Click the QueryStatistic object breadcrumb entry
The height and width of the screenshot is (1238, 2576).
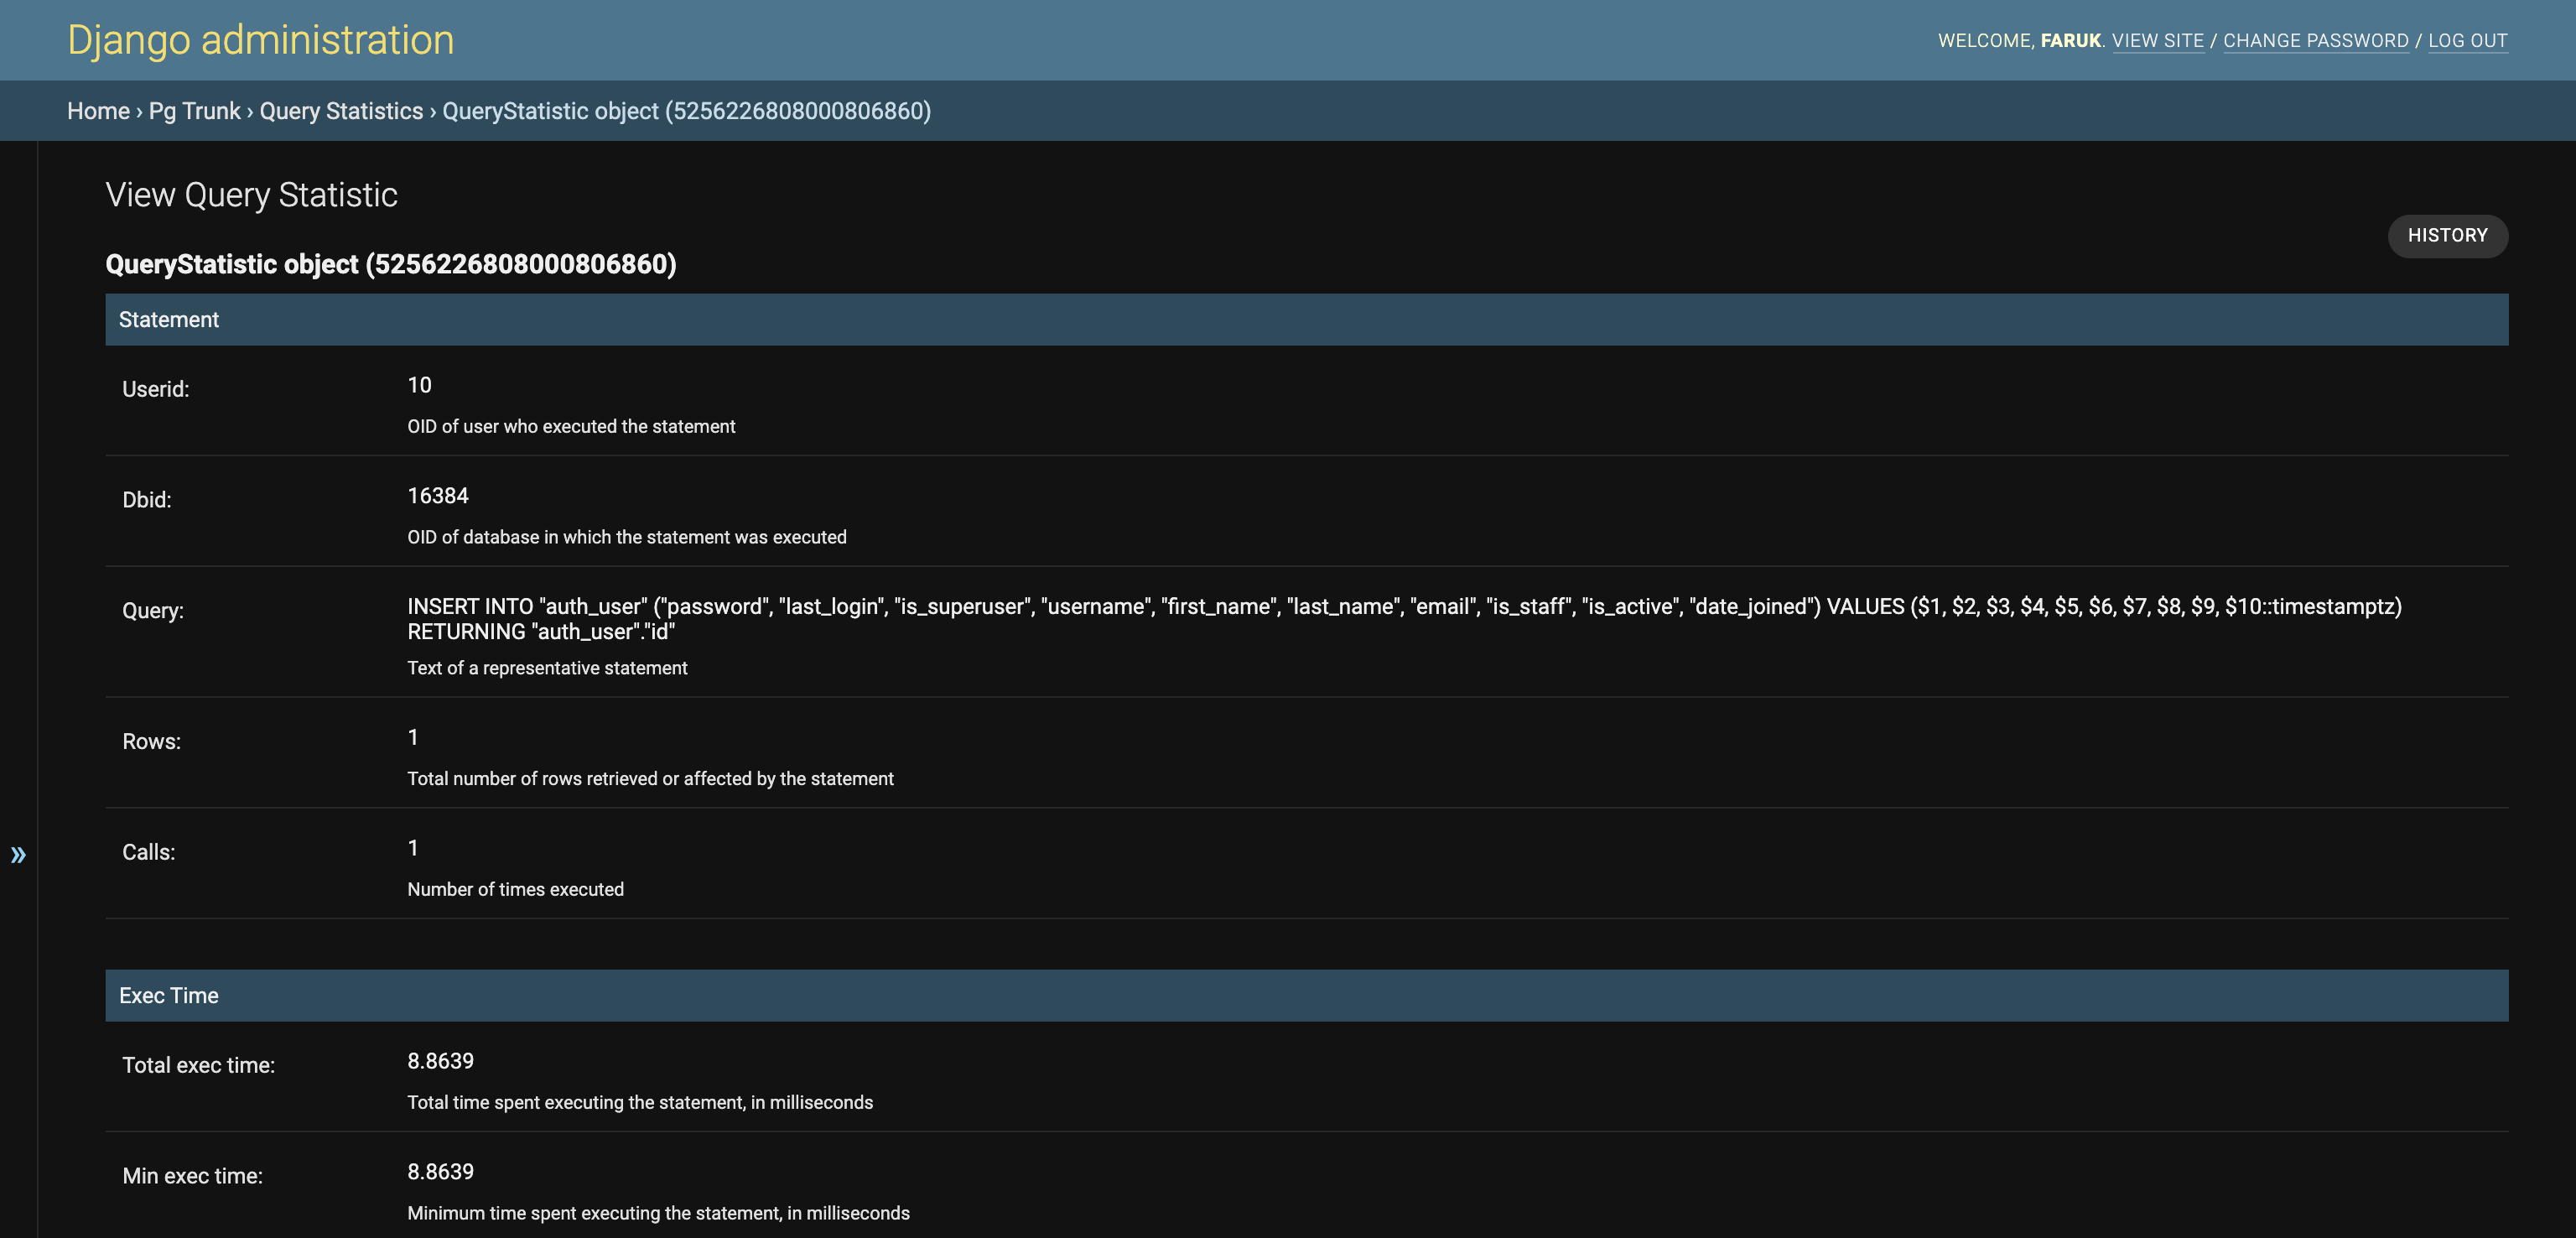[x=686, y=110]
